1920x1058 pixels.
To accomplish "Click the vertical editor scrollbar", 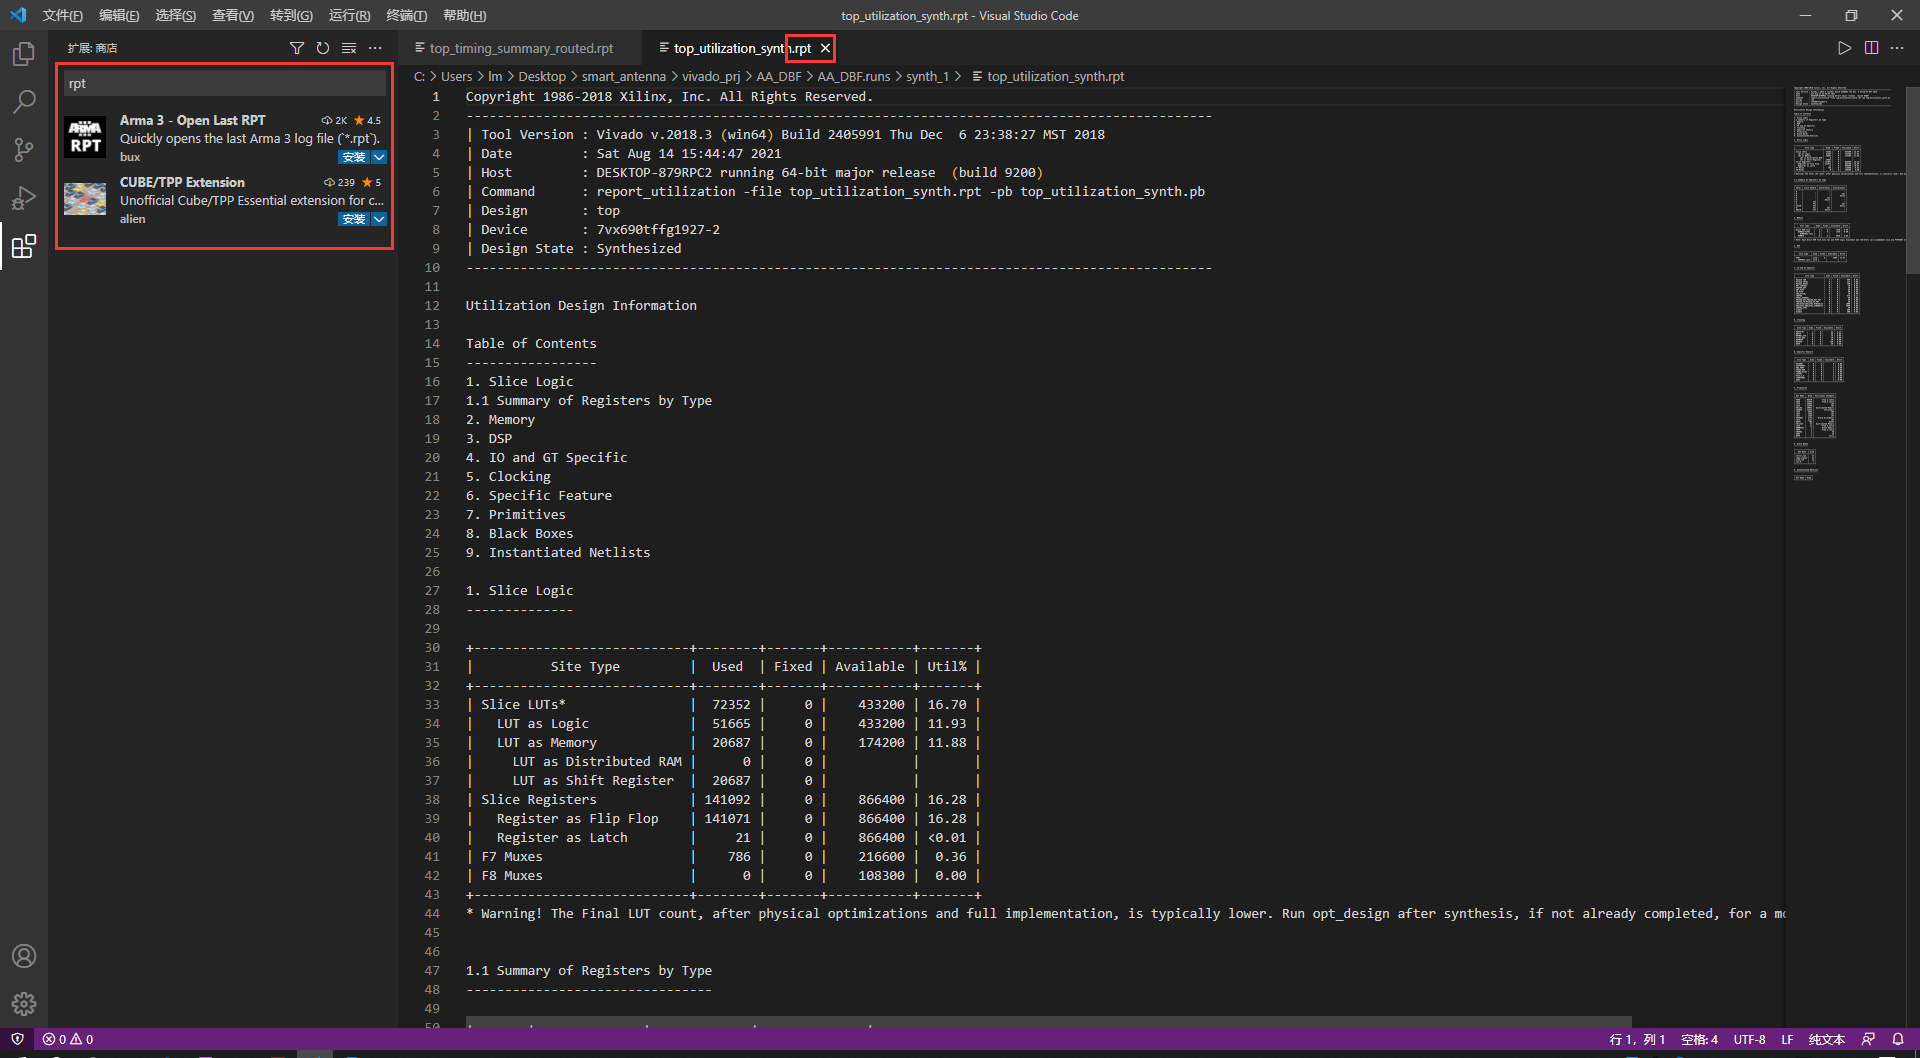I will [1913, 180].
